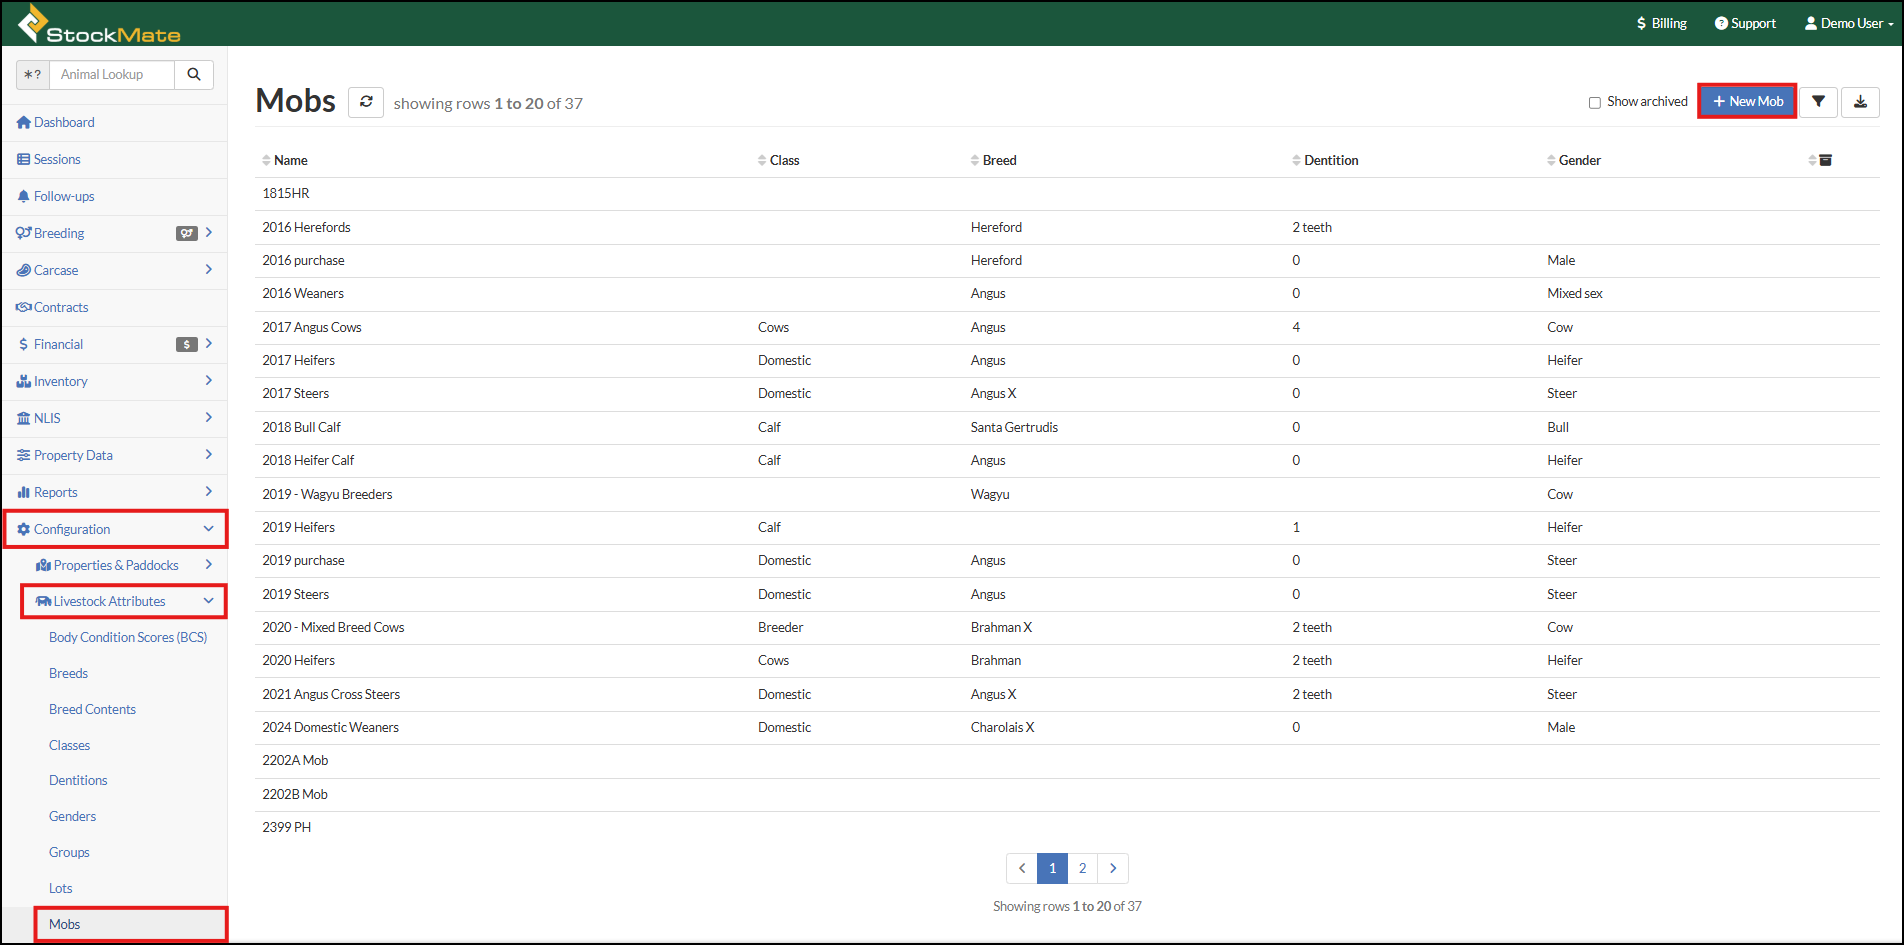Viewport: 1904px width, 945px height.
Task: Click the wildcard *? lookup icon
Action: (x=33, y=75)
